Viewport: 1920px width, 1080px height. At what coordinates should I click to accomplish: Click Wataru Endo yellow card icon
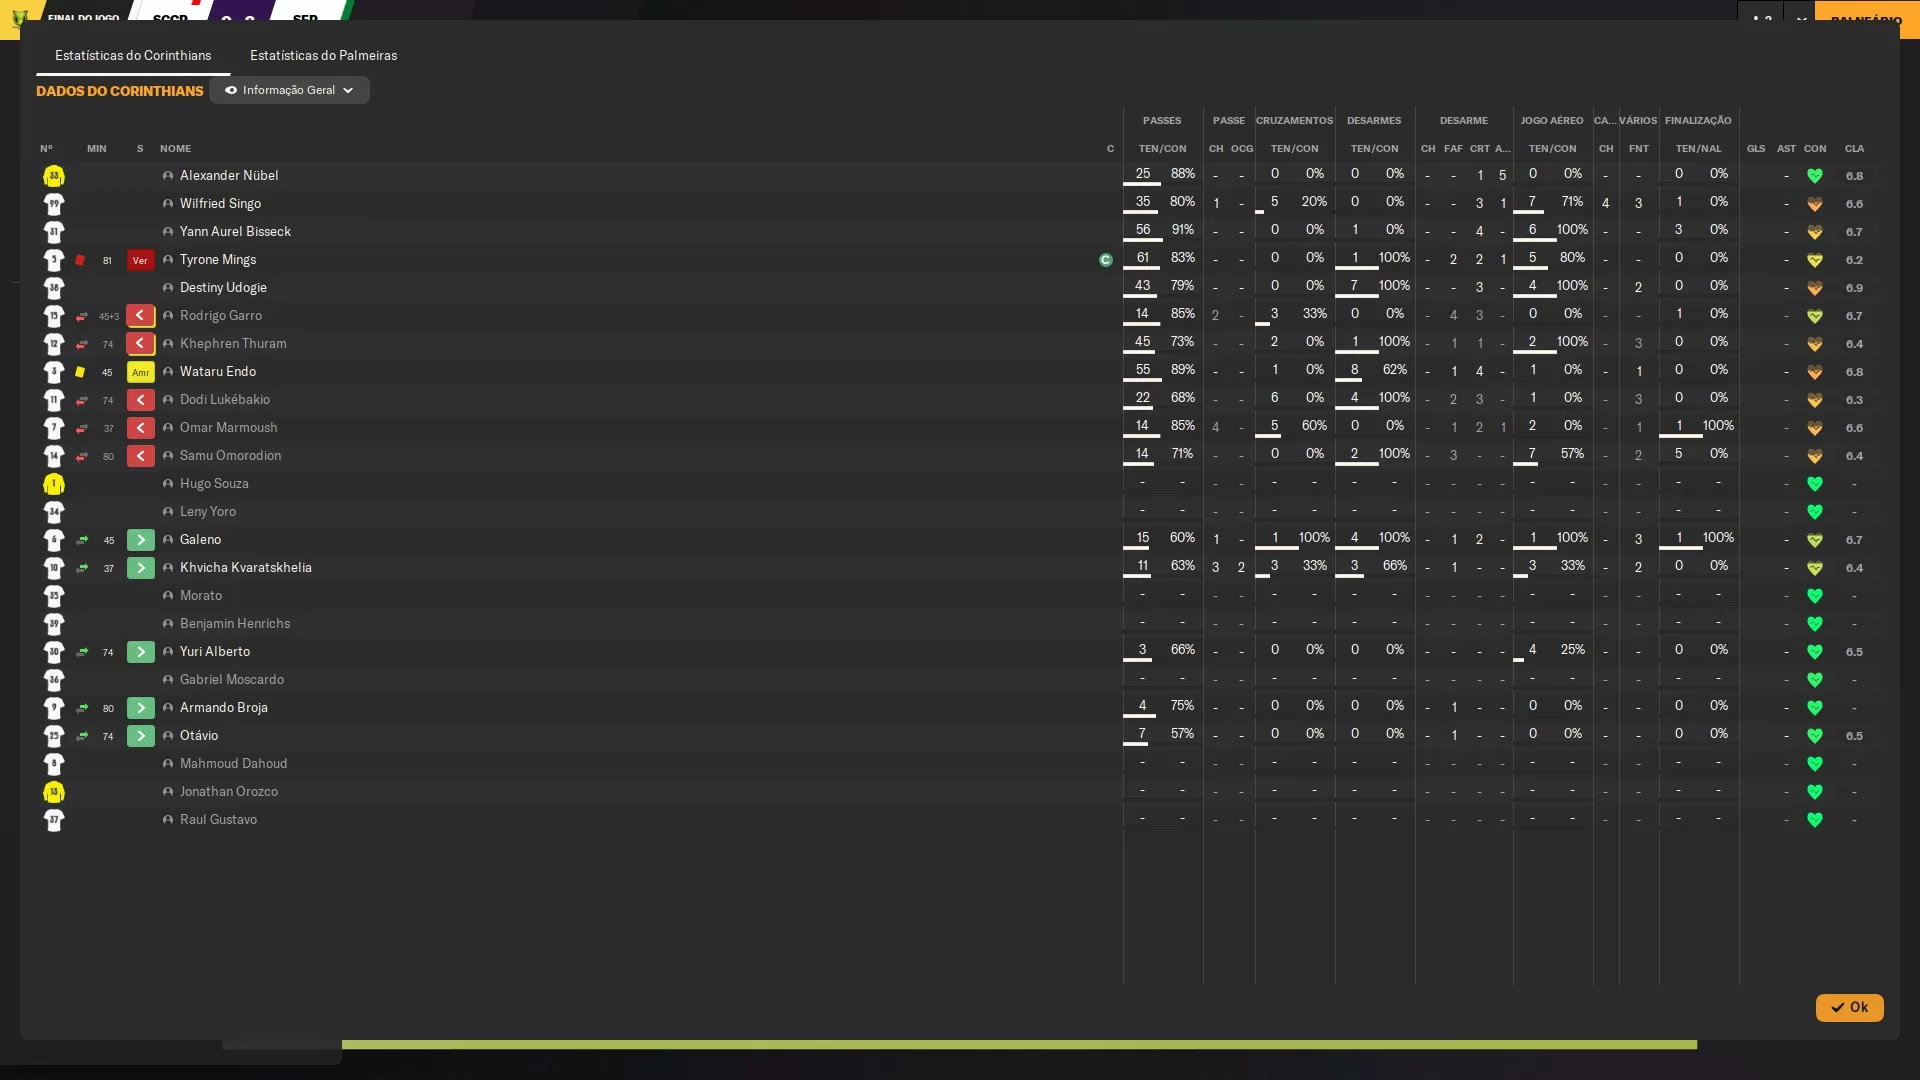point(80,372)
